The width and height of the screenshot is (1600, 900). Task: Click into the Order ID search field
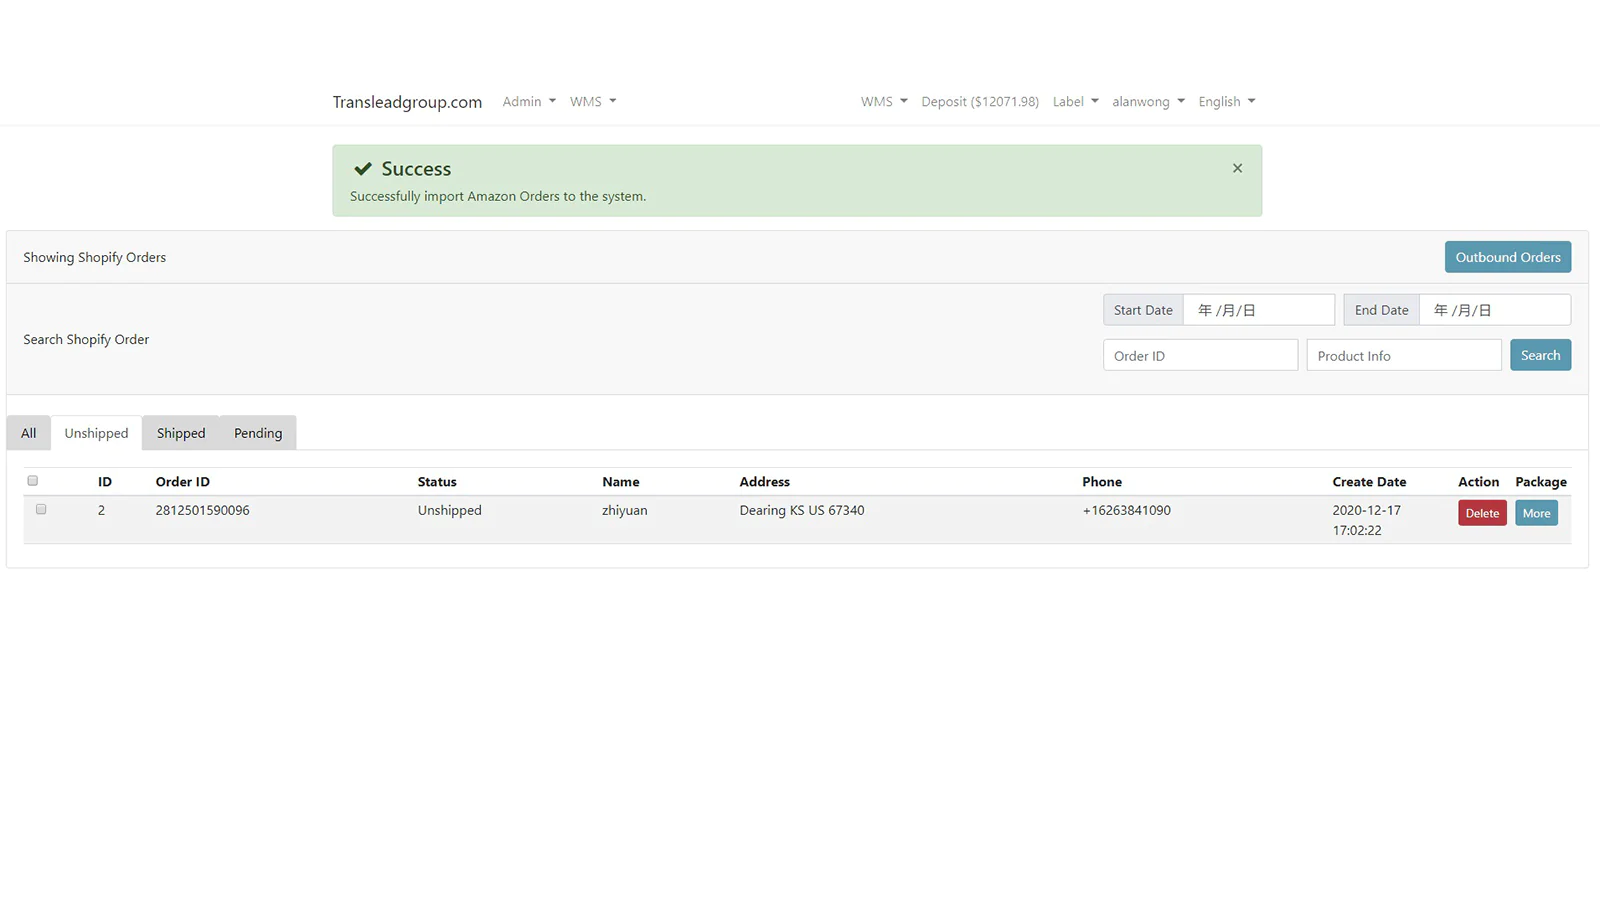coord(1200,356)
